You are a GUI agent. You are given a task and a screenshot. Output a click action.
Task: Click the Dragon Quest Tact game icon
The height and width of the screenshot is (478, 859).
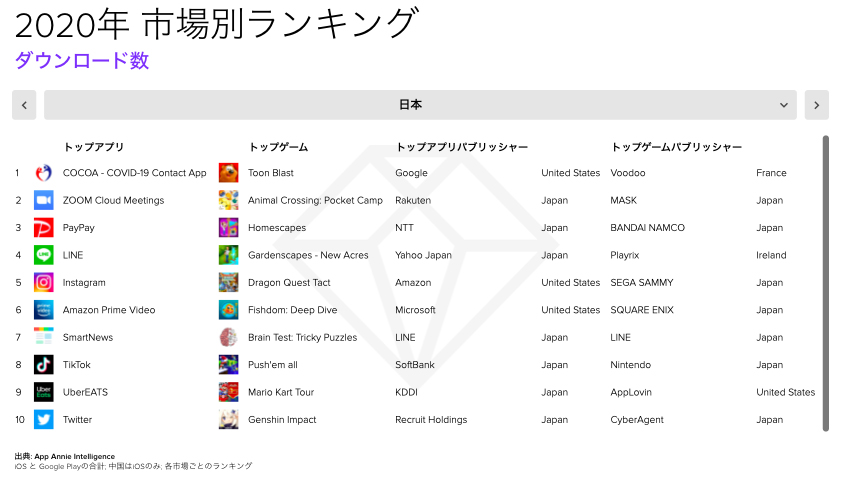[228, 283]
